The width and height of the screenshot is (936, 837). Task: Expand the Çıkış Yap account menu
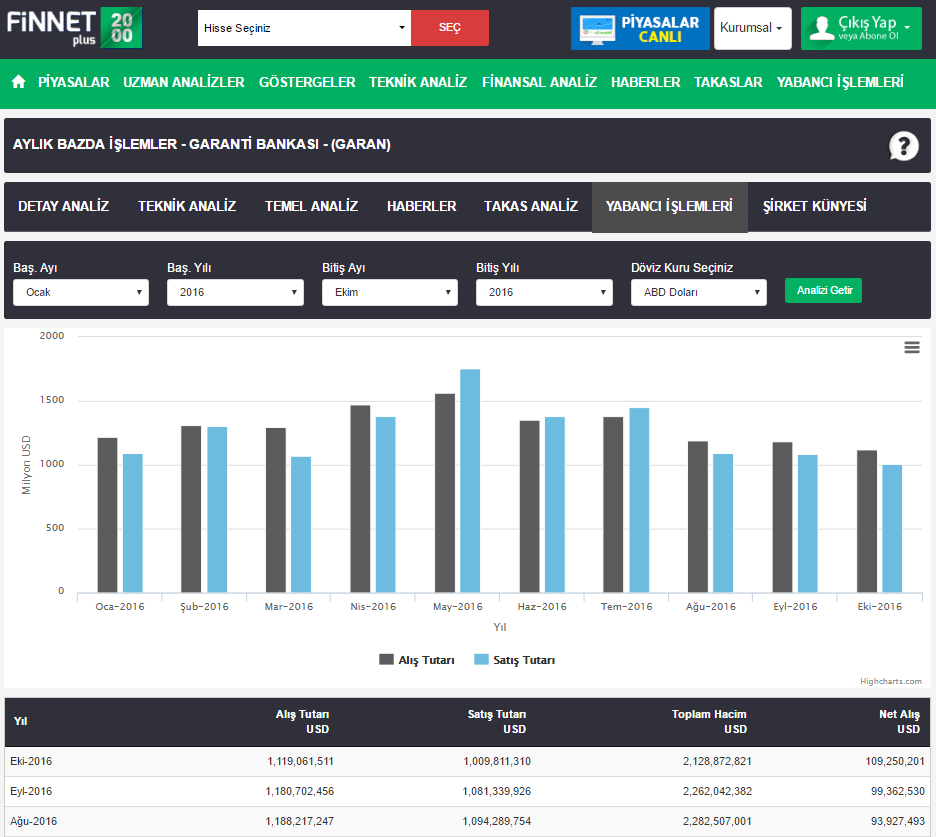pyautogui.click(x=861, y=28)
